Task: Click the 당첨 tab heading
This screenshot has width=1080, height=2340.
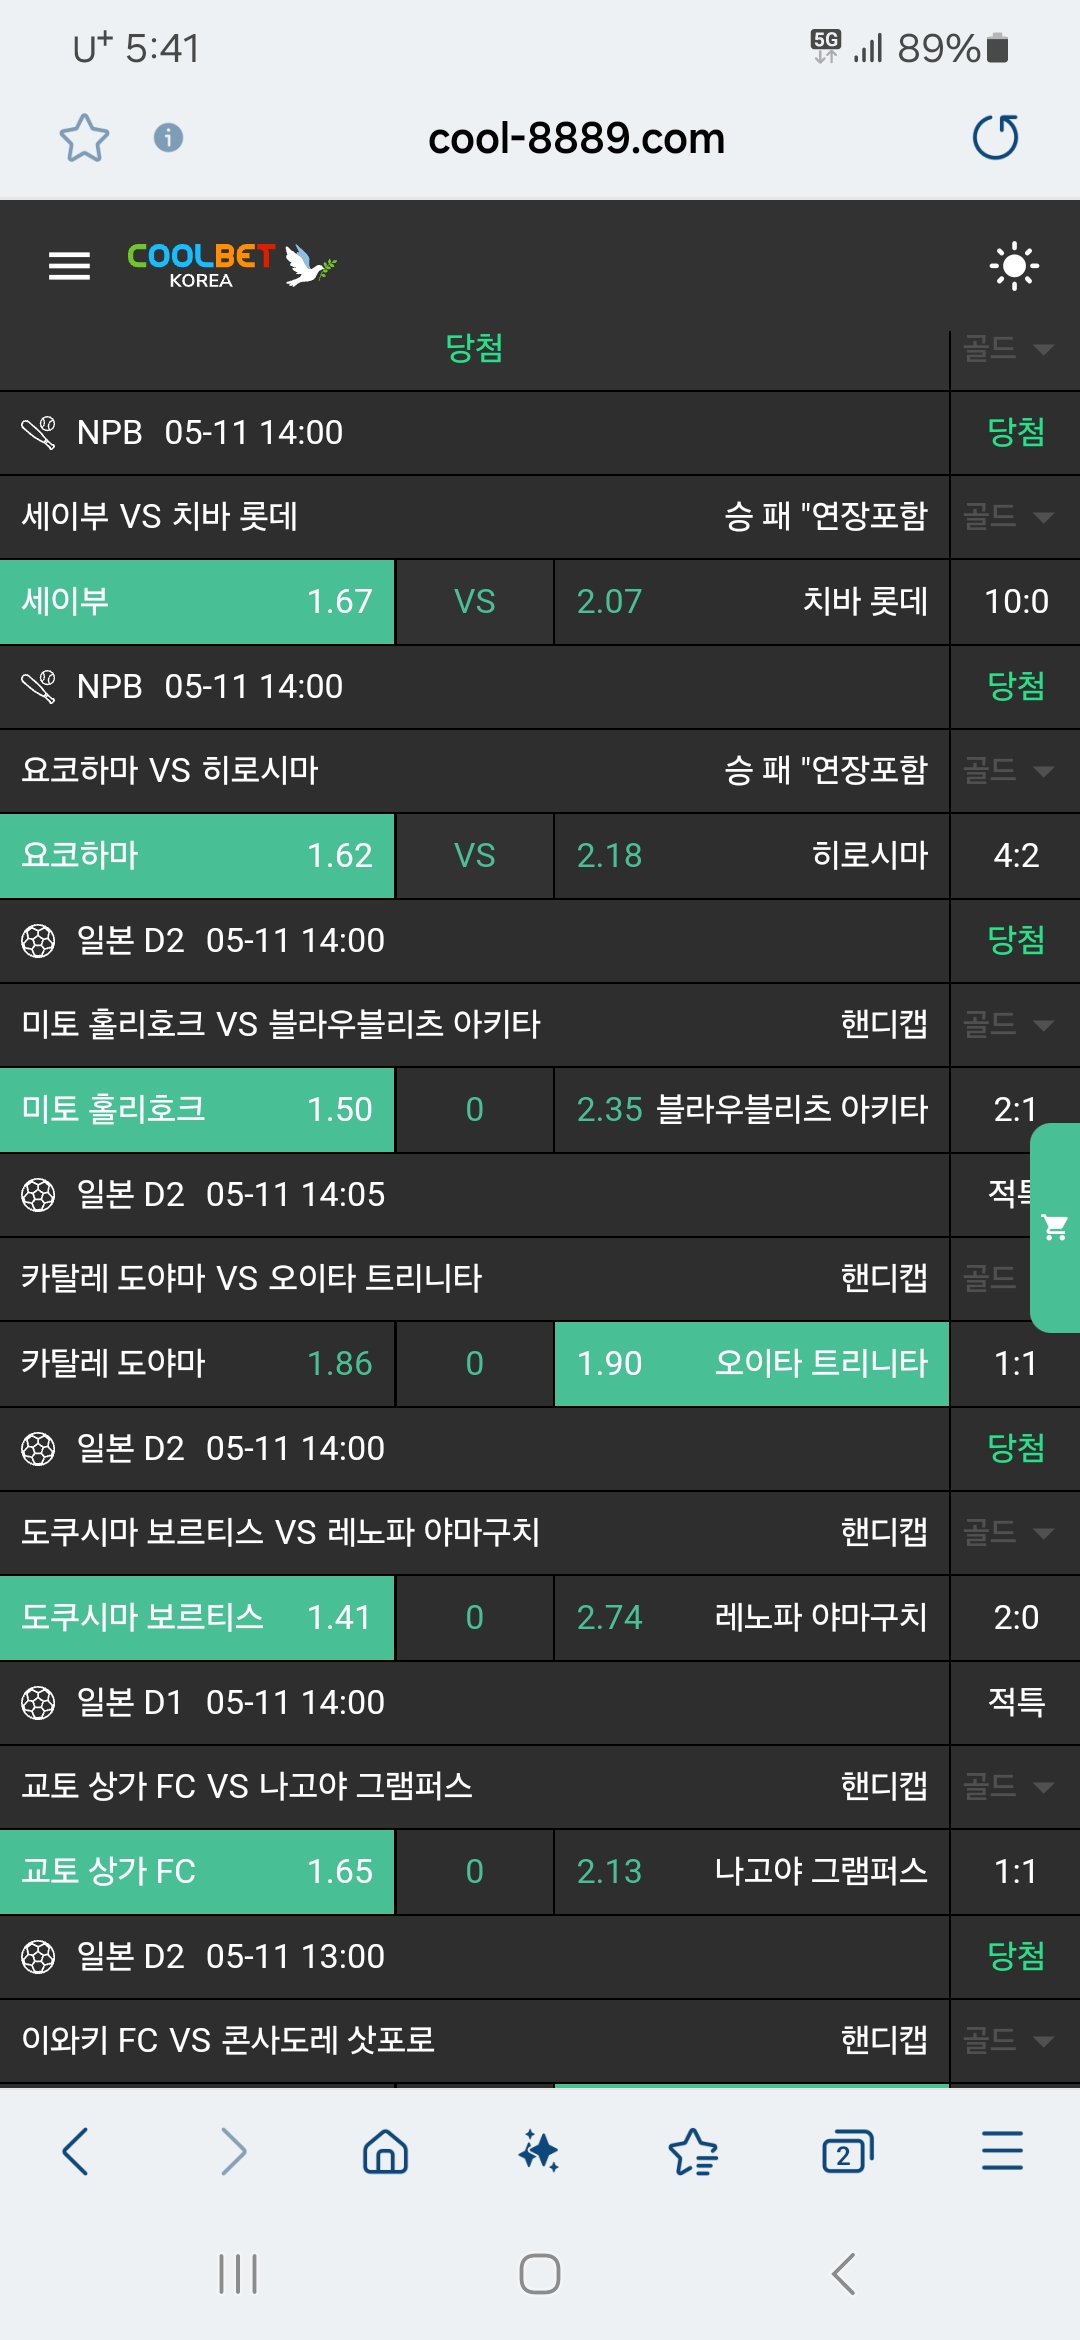Action: click(474, 349)
